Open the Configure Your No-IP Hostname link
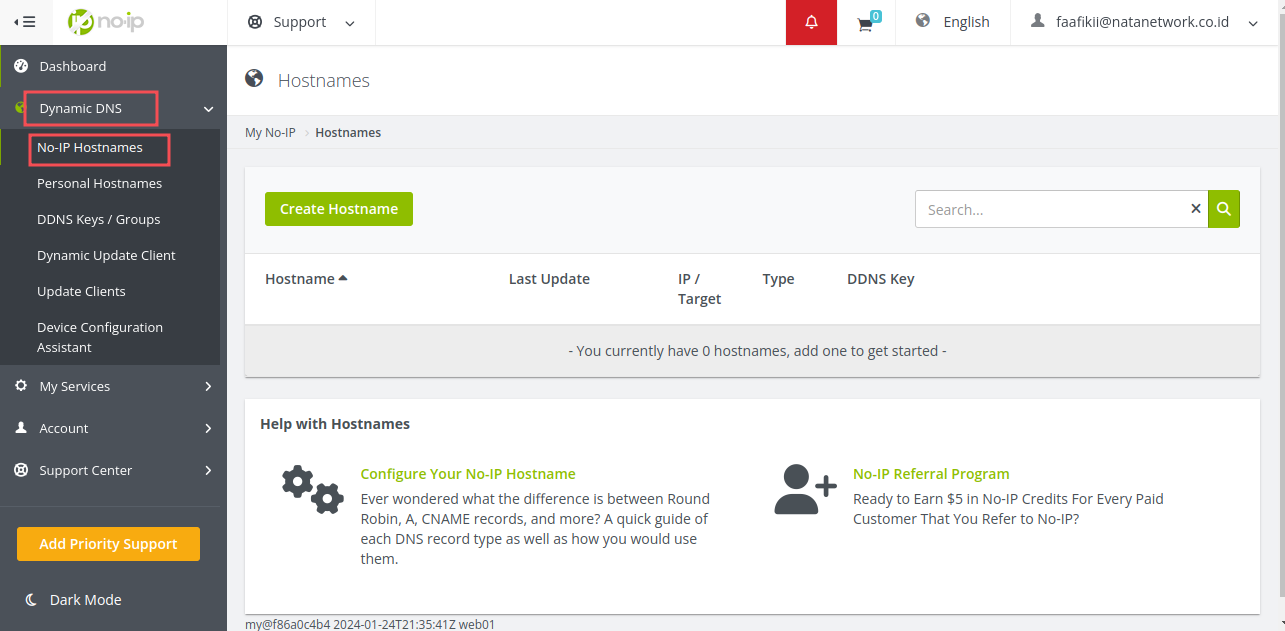This screenshot has height=631, width=1285. (468, 474)
